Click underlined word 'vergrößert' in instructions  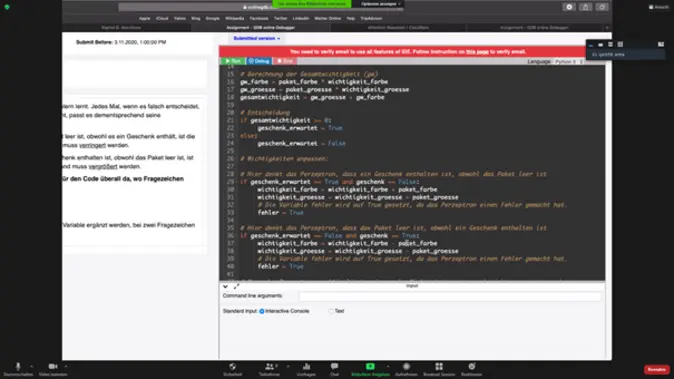point(103,166)
